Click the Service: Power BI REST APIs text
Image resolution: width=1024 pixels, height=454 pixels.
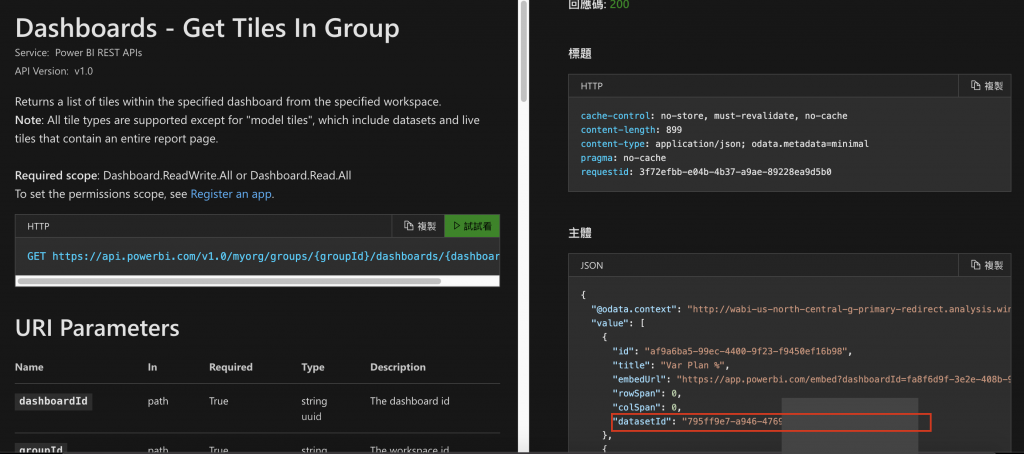point(78,53)
